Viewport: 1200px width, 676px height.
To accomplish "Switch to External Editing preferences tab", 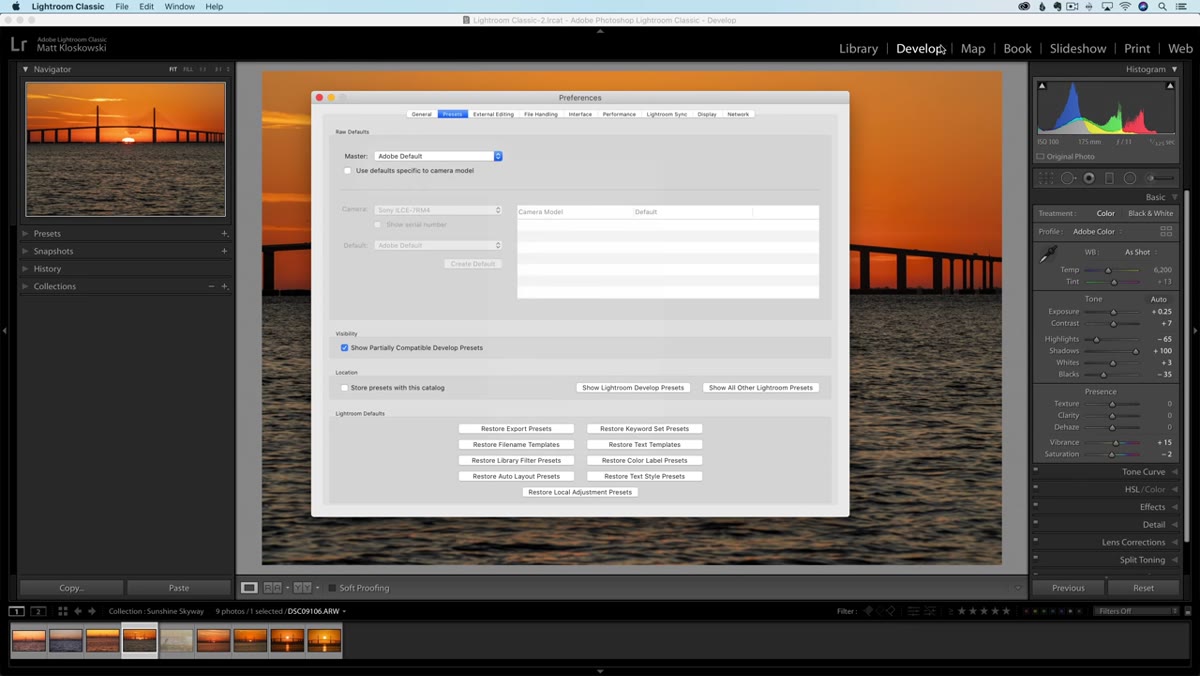I will click(493, 114).
